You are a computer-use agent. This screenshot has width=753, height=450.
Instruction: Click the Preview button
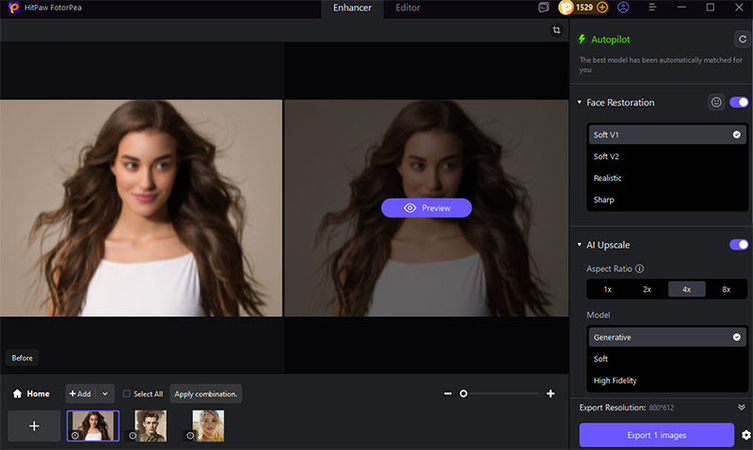pos(426,208)
